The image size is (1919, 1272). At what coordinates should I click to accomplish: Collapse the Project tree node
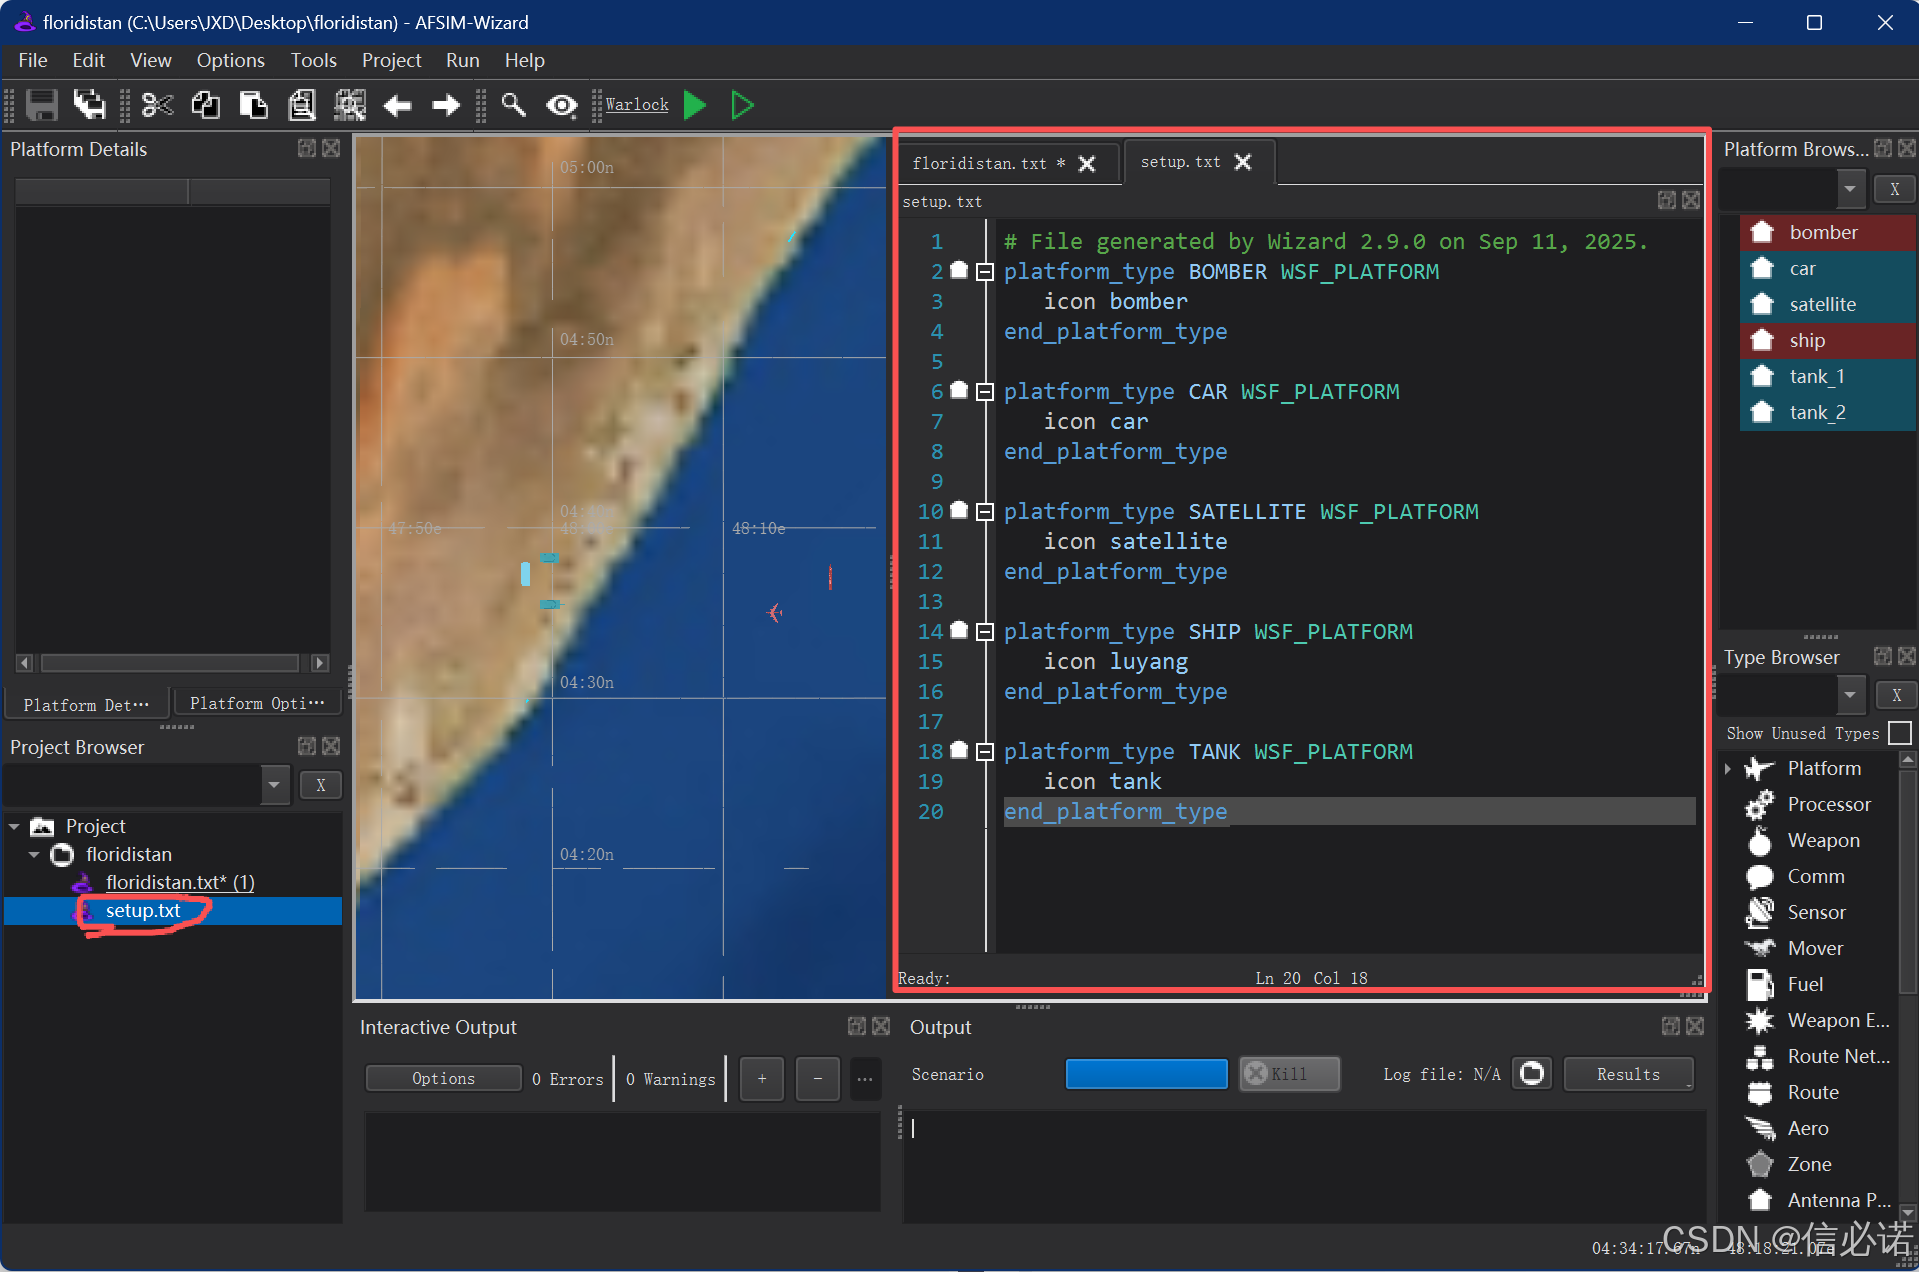pyautogui.click(x=14, y=827)
